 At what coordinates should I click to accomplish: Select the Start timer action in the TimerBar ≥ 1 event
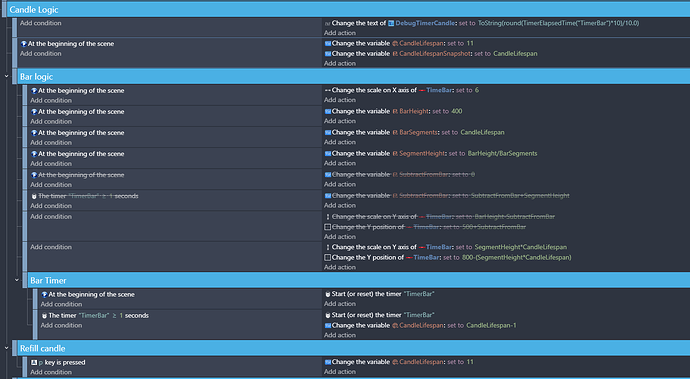coord(379,315)
